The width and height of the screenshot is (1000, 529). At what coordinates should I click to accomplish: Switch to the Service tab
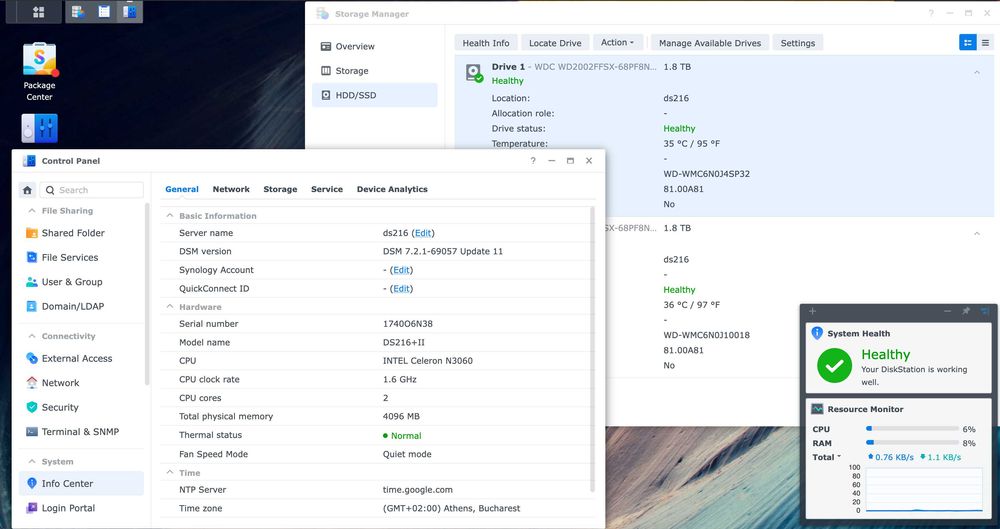coord(327,189)
